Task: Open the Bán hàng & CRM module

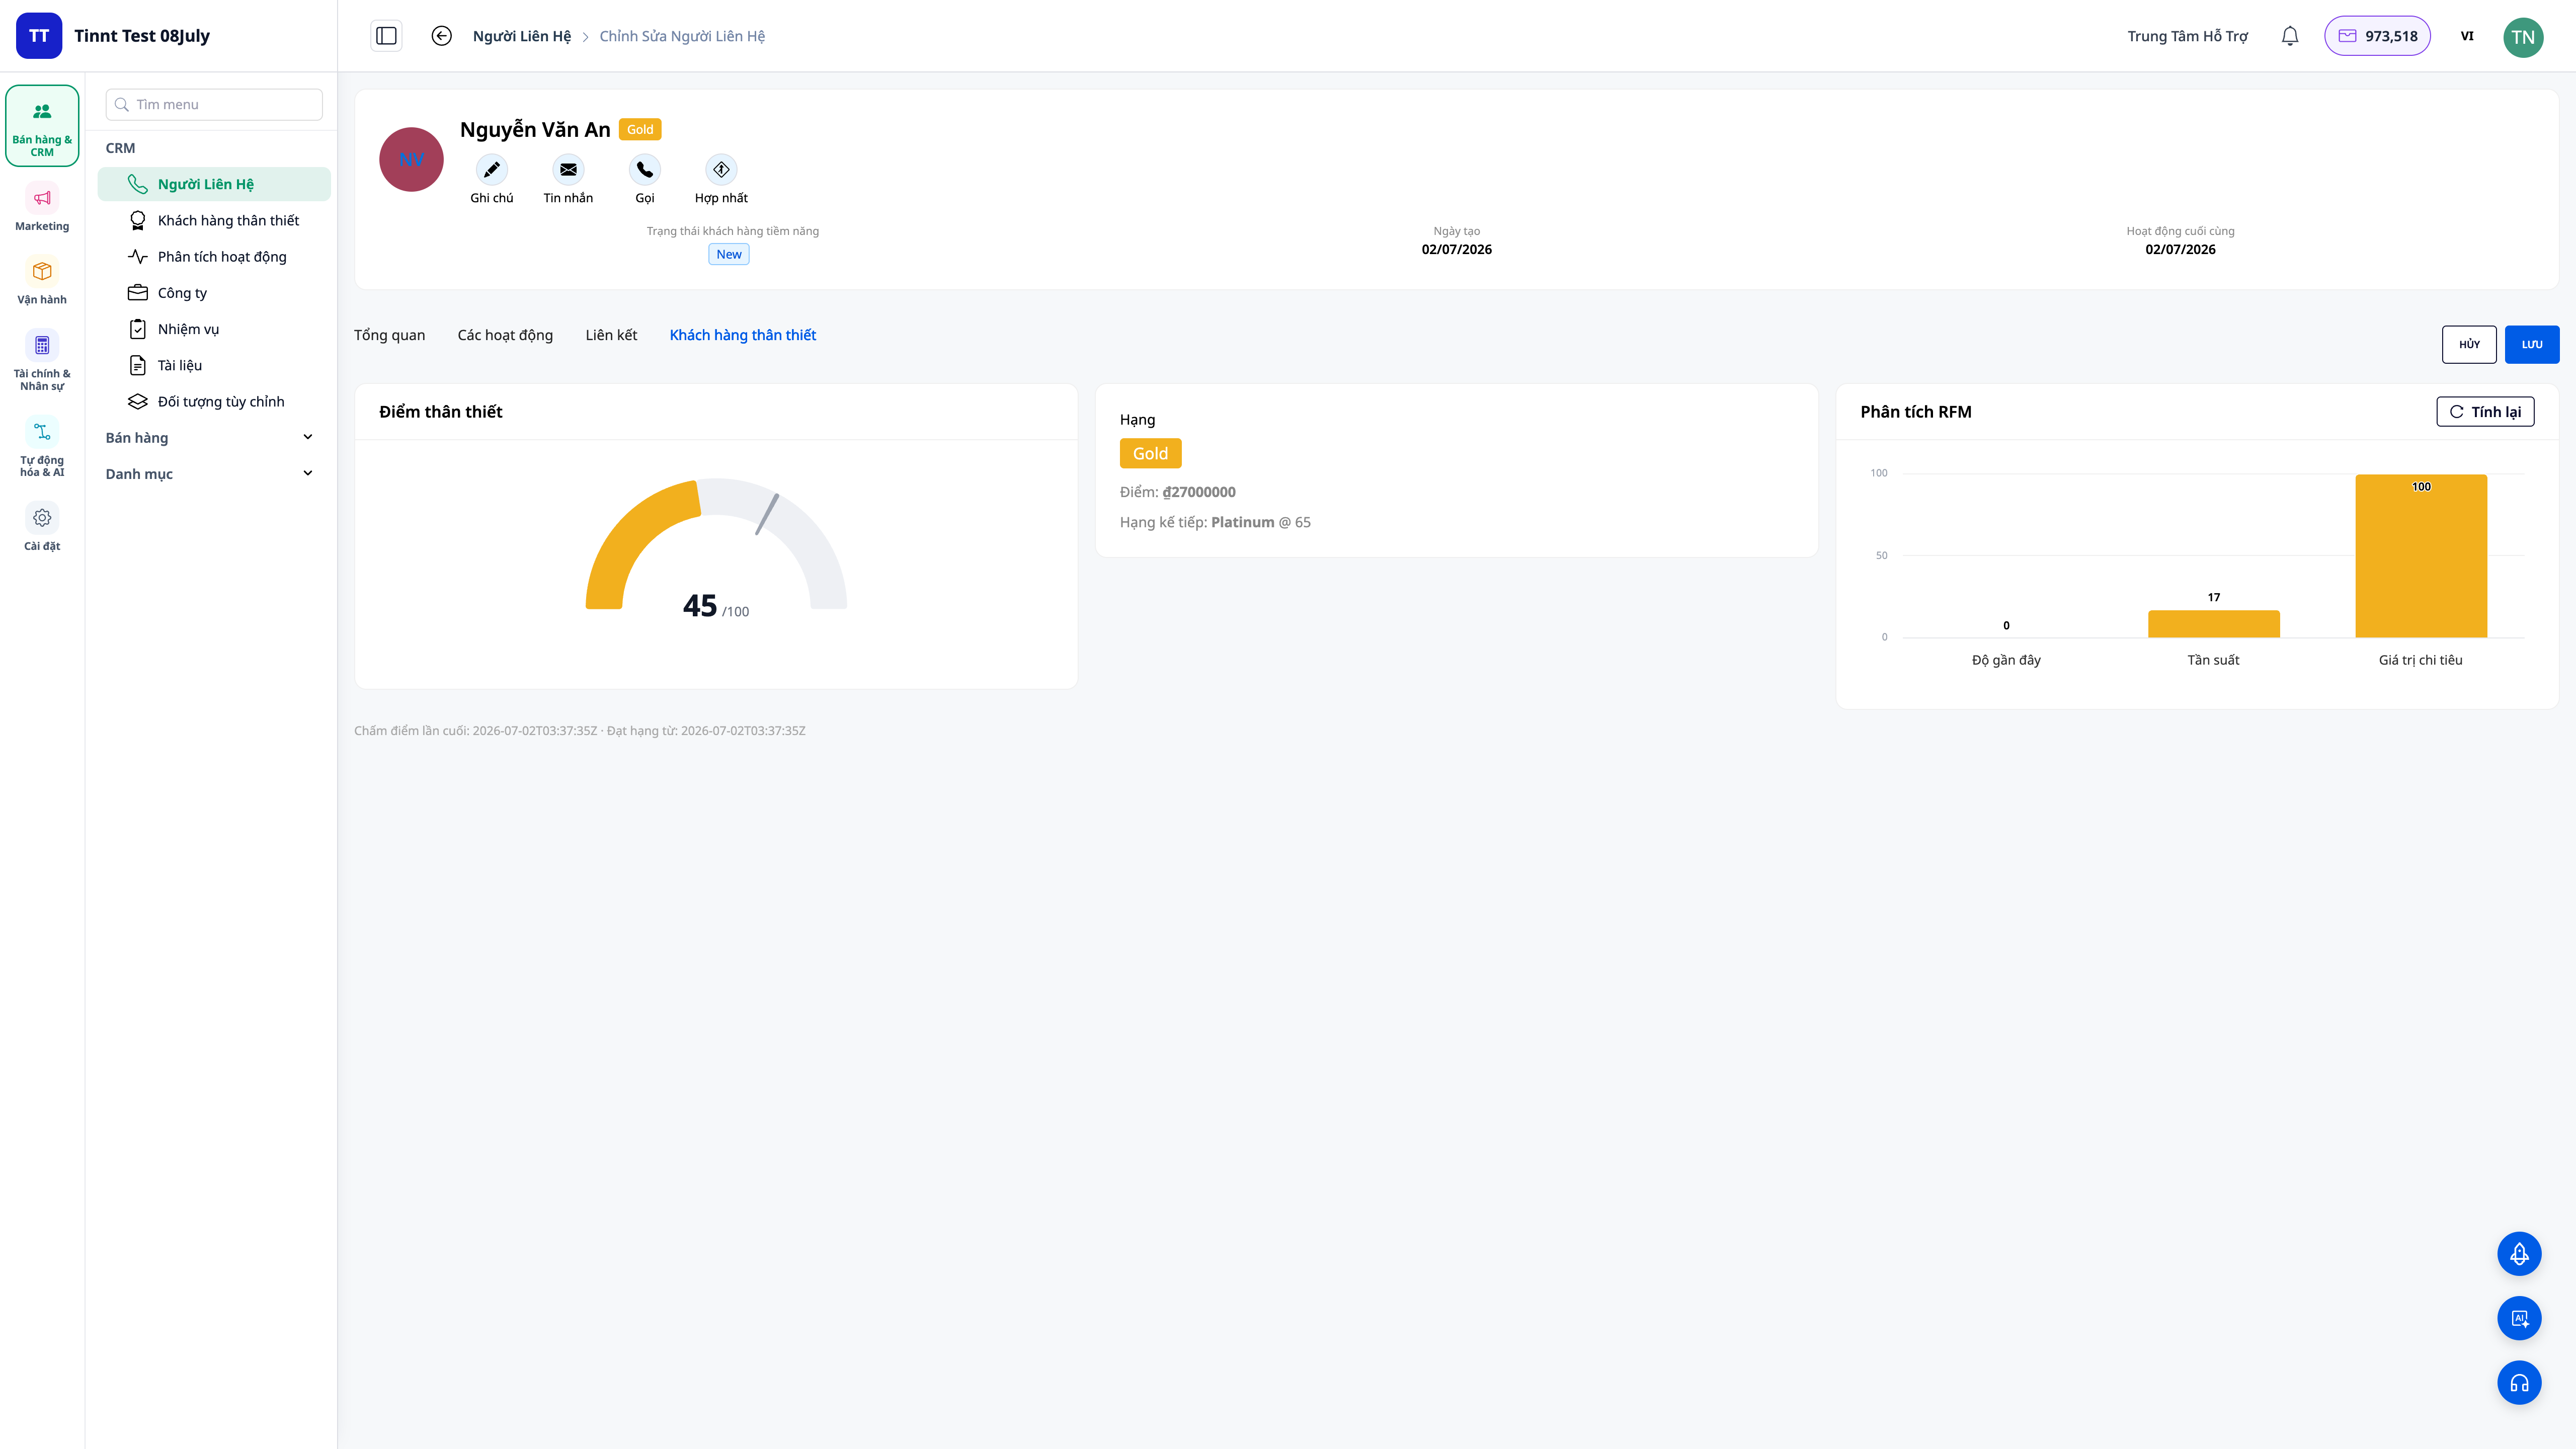Action: point(42,126)
